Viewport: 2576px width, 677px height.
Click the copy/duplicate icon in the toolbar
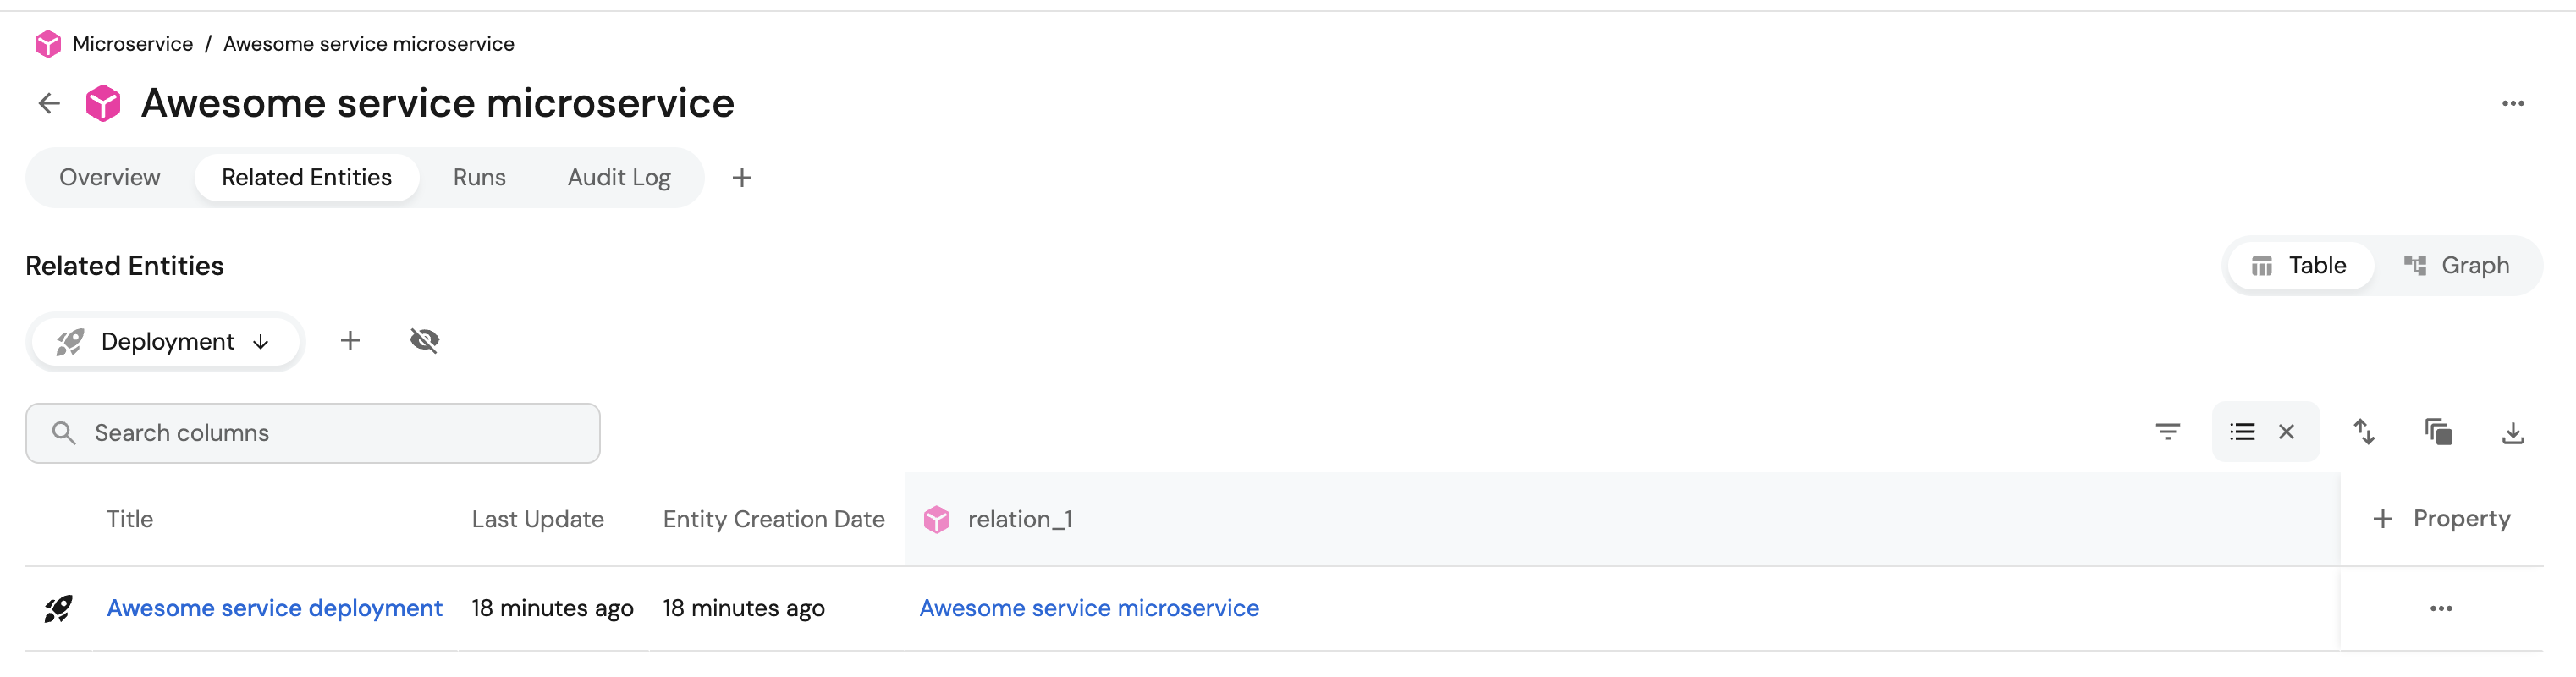pyautogui.click(x=2438, y=432)
